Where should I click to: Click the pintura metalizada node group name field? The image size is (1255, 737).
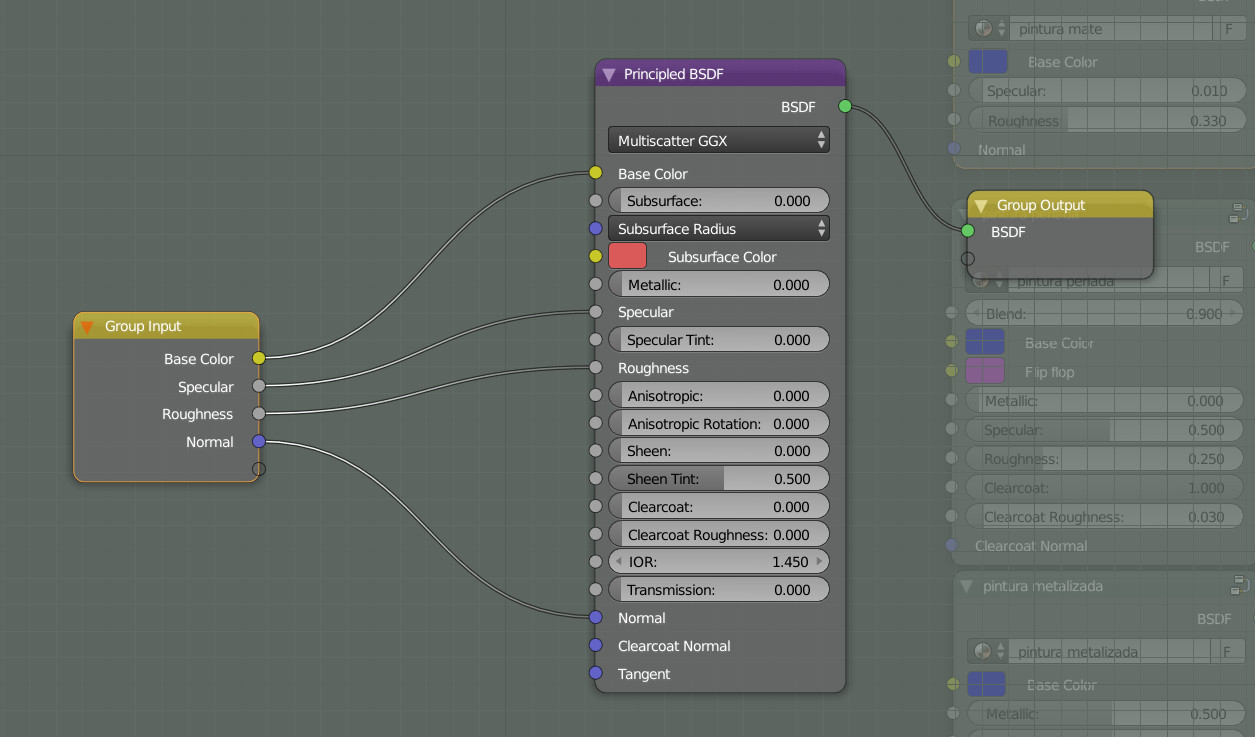1111,652
